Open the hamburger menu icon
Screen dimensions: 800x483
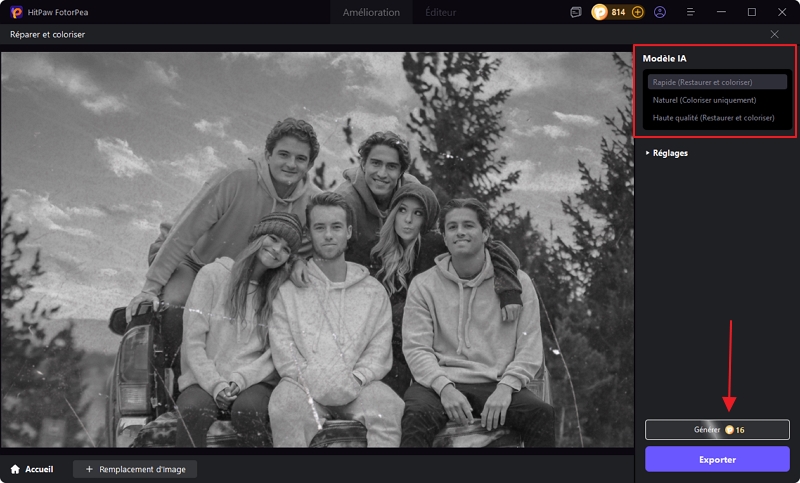690,12
